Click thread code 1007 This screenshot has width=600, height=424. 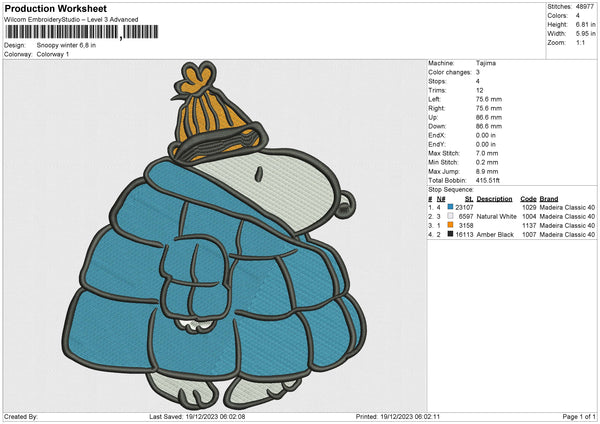[529, 235]
